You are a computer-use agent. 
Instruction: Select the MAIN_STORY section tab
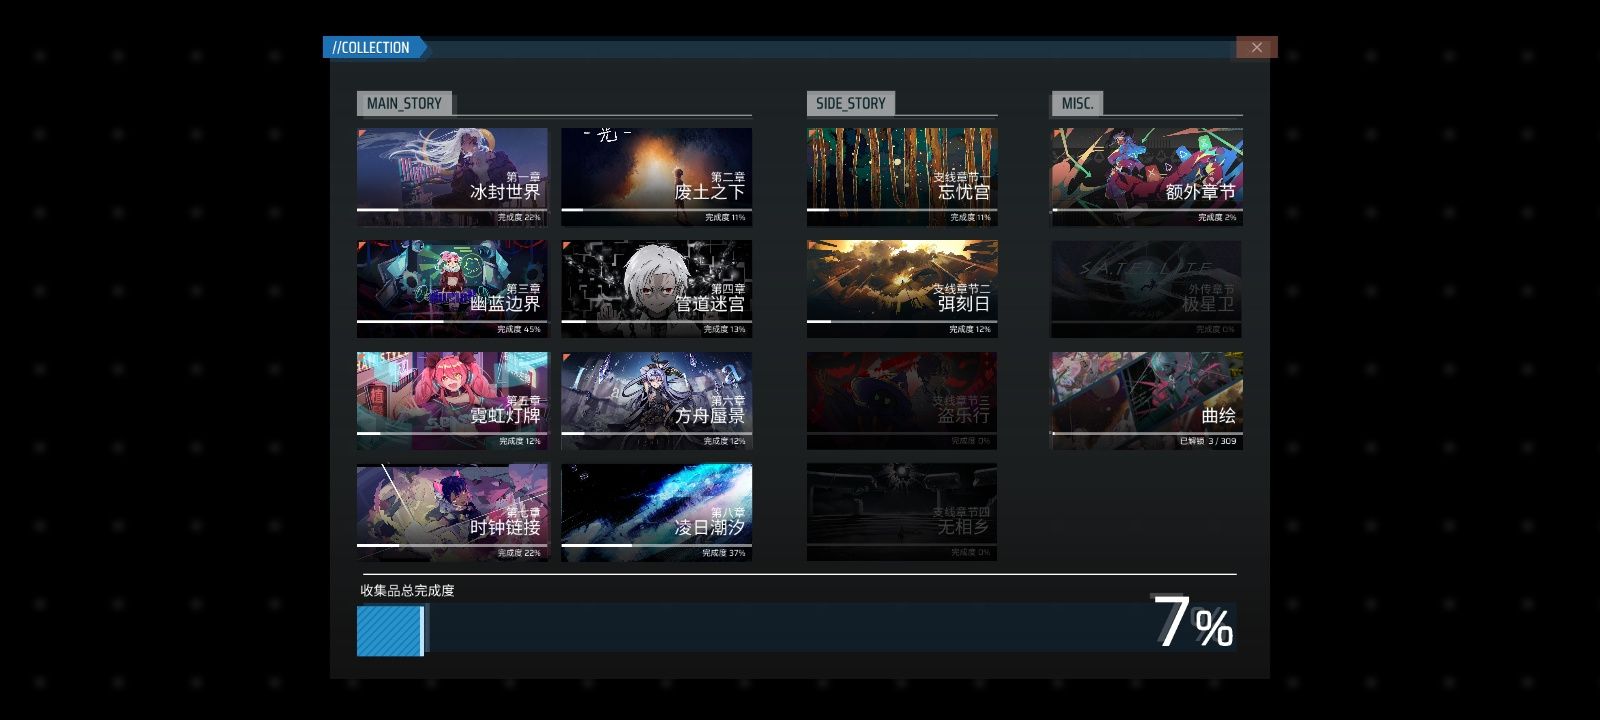point(404,103)
